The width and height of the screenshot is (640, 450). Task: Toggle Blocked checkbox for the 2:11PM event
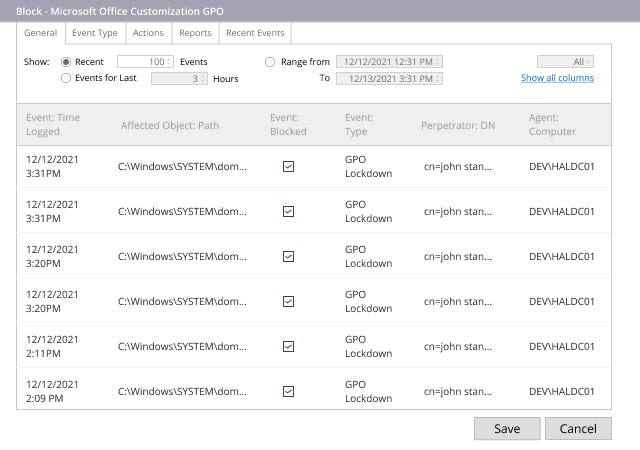point(289,346)
